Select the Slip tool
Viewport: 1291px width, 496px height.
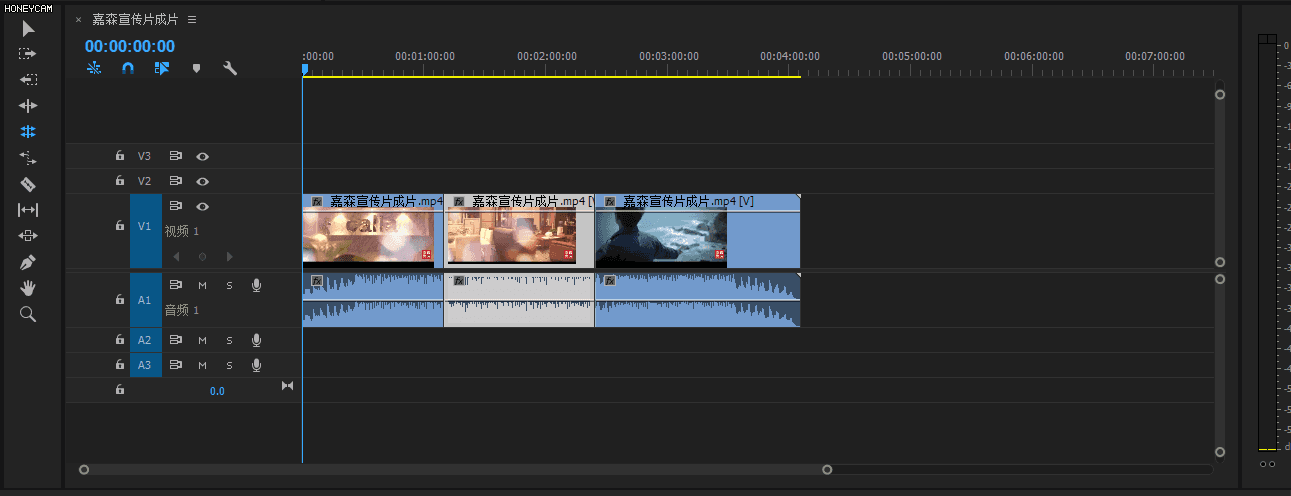click(28, 210)
